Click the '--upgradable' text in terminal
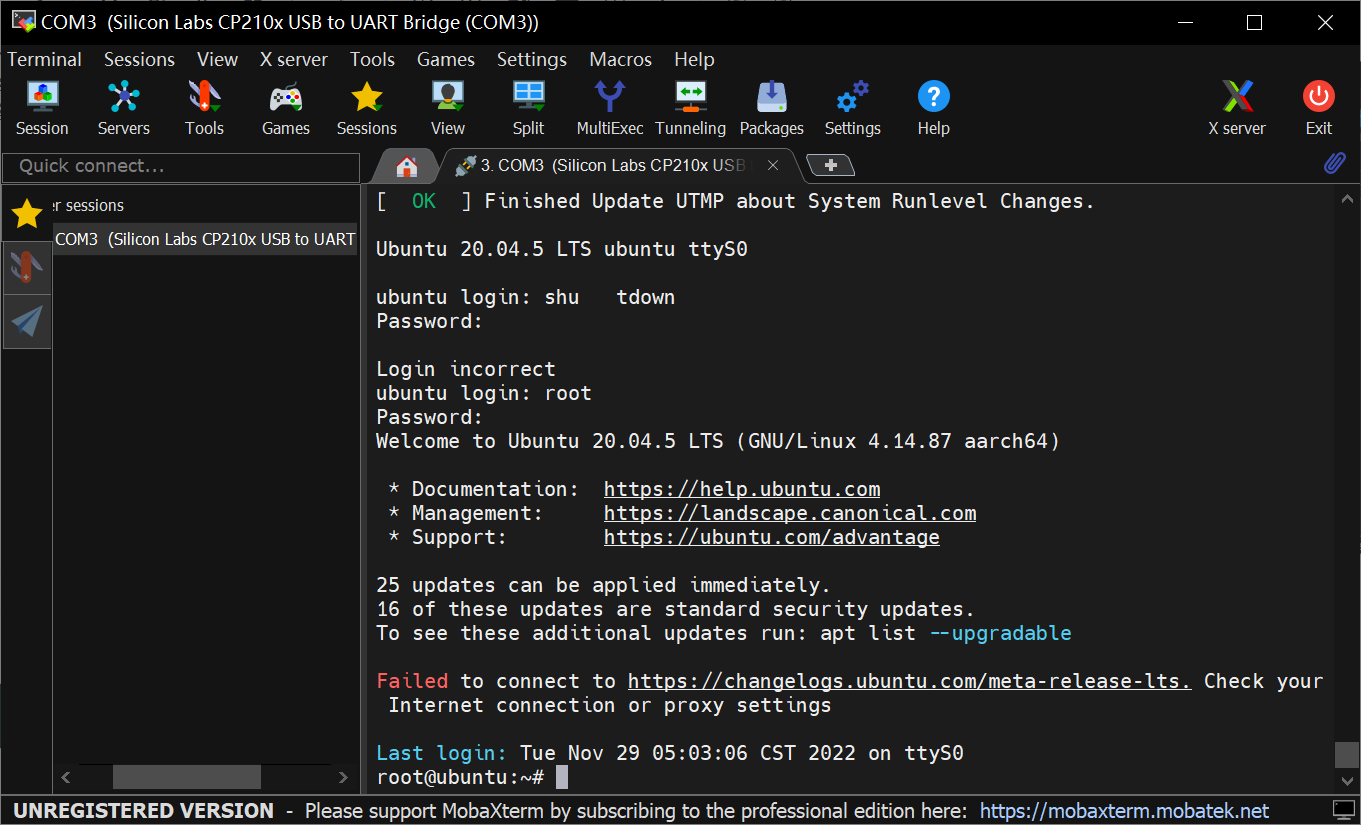This screenshot has width=1361, height=825. pyautogui.click(x=1000, y=633)
